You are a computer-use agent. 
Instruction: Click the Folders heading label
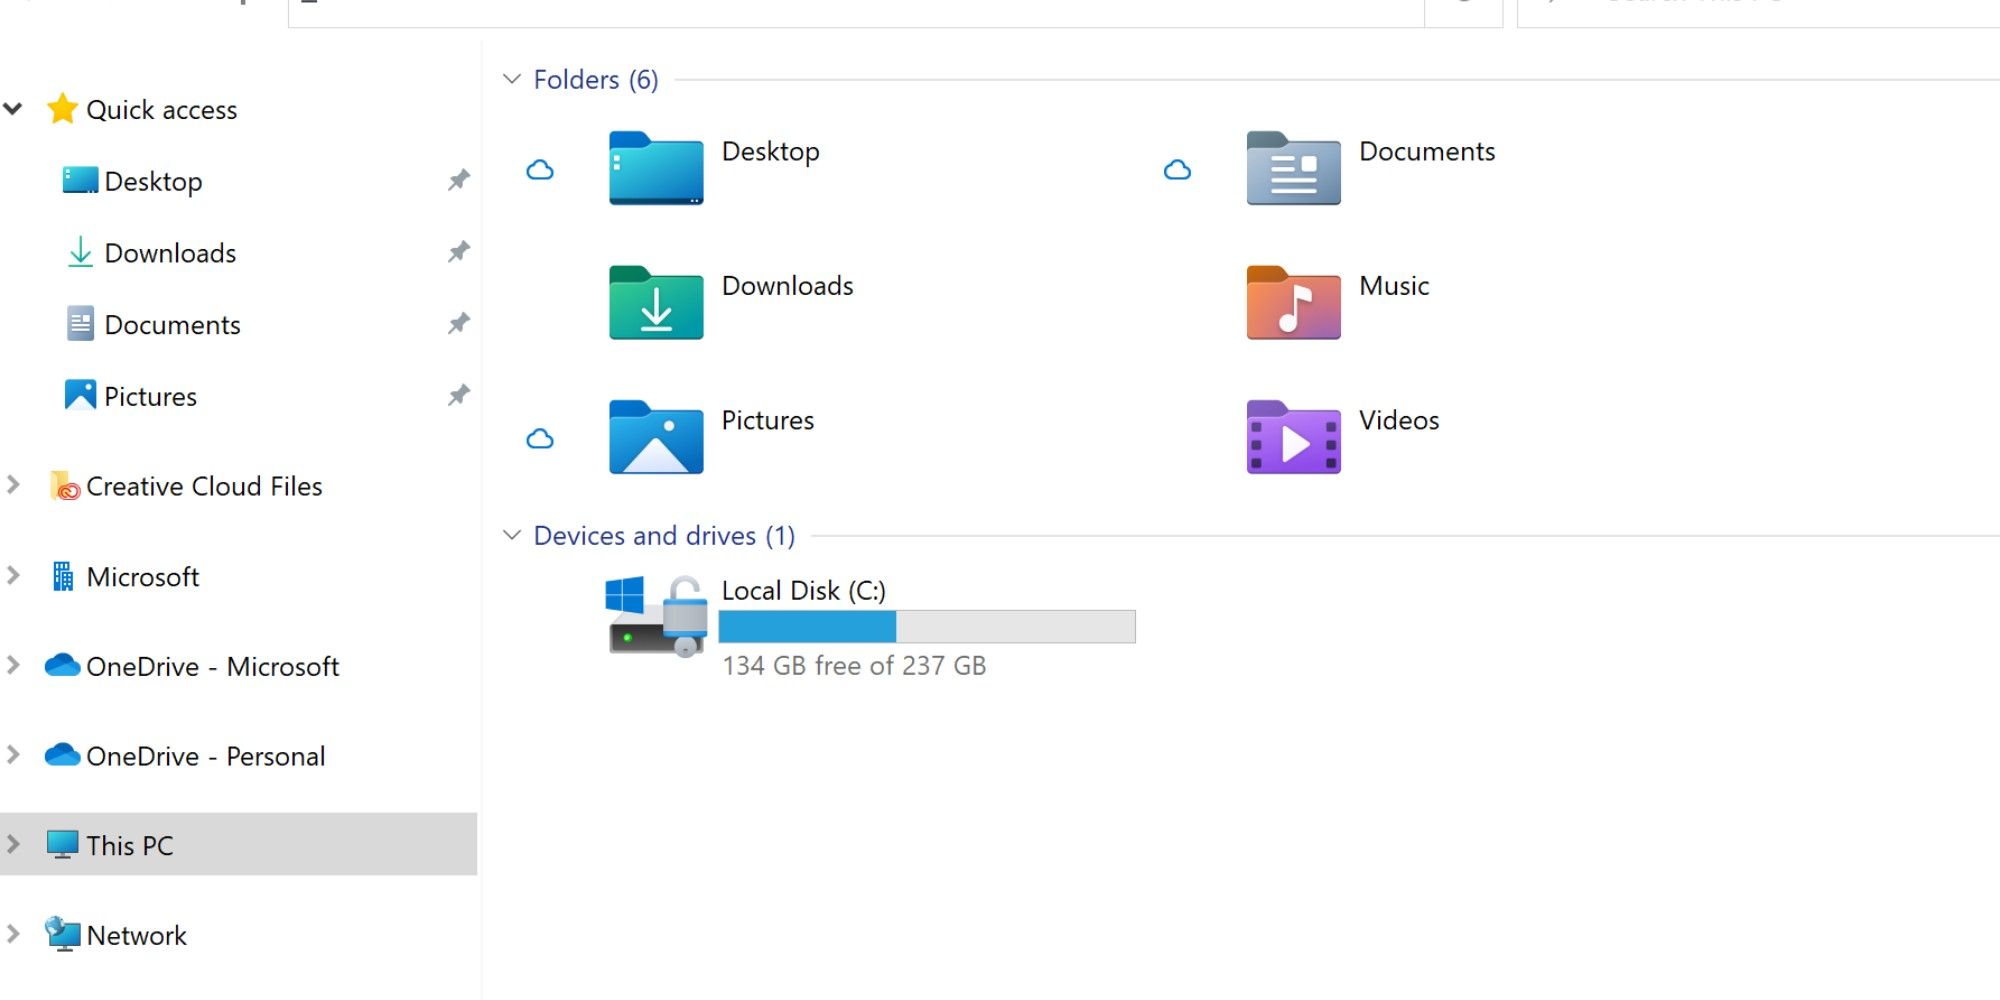581,79
